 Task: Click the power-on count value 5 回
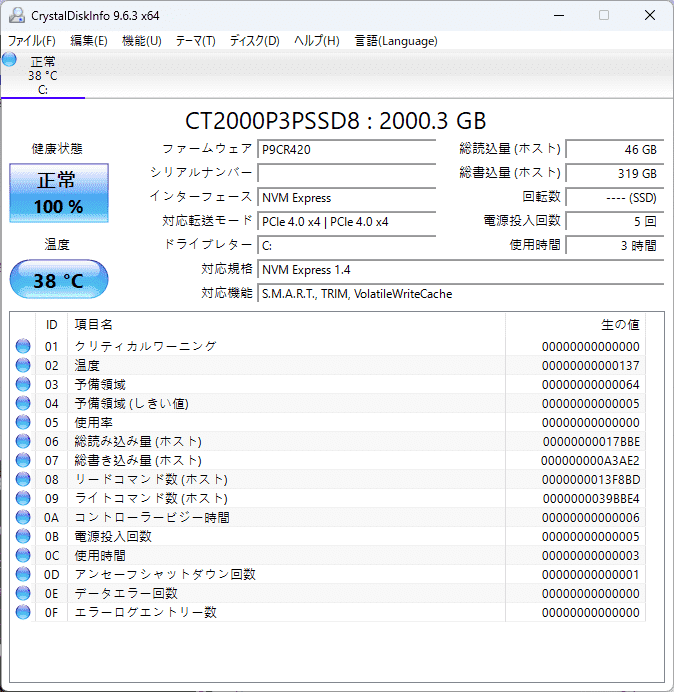614,222
